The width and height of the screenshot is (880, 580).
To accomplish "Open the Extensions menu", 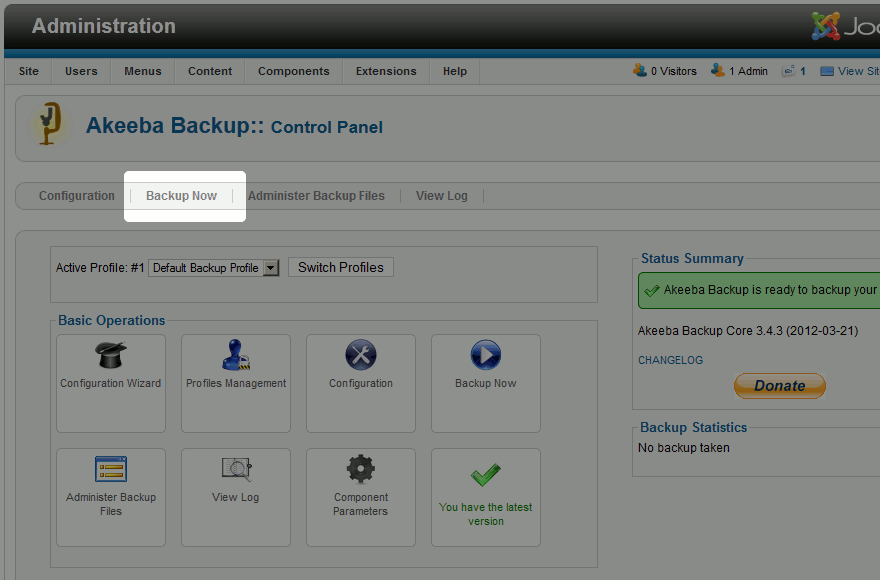I will (x=386, y=71).
